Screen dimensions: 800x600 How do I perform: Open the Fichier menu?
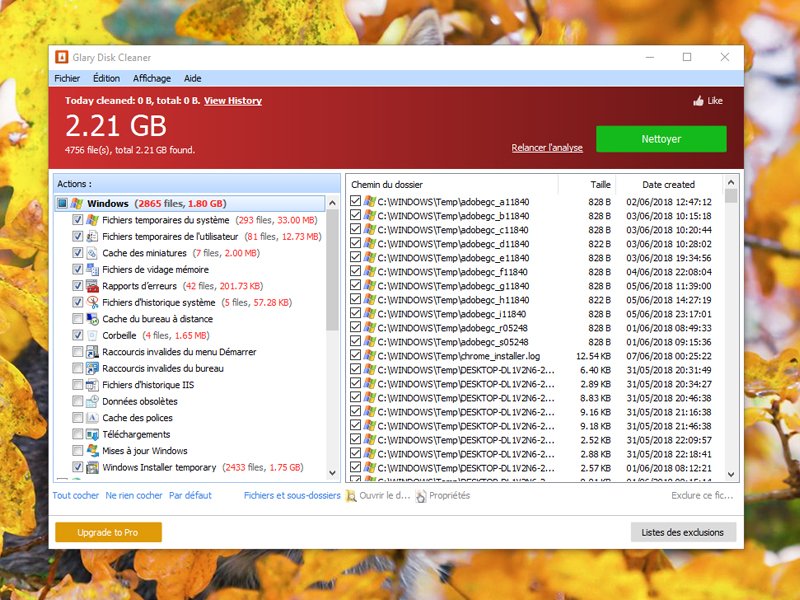tap(67, 79)
